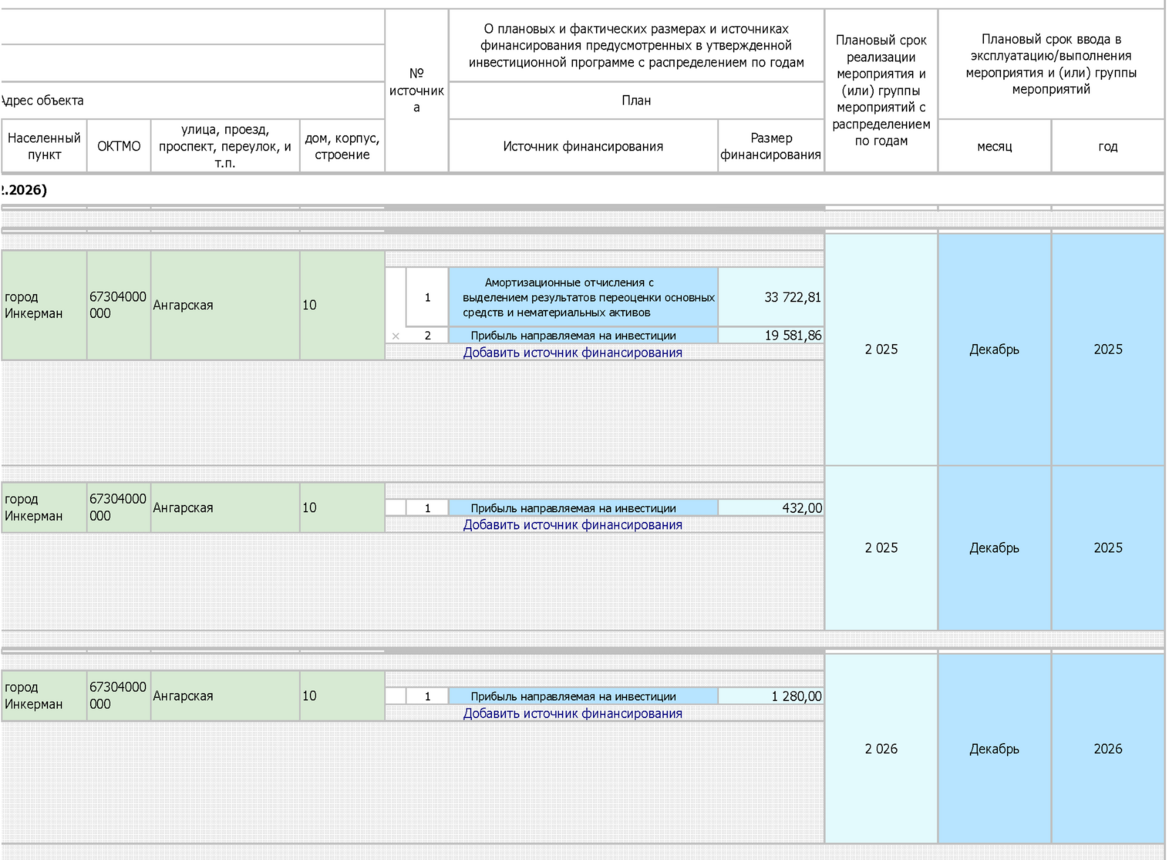
Task: Click 'Добавить источник финансирования' link below 432,00
Action: tap(573, 525)
